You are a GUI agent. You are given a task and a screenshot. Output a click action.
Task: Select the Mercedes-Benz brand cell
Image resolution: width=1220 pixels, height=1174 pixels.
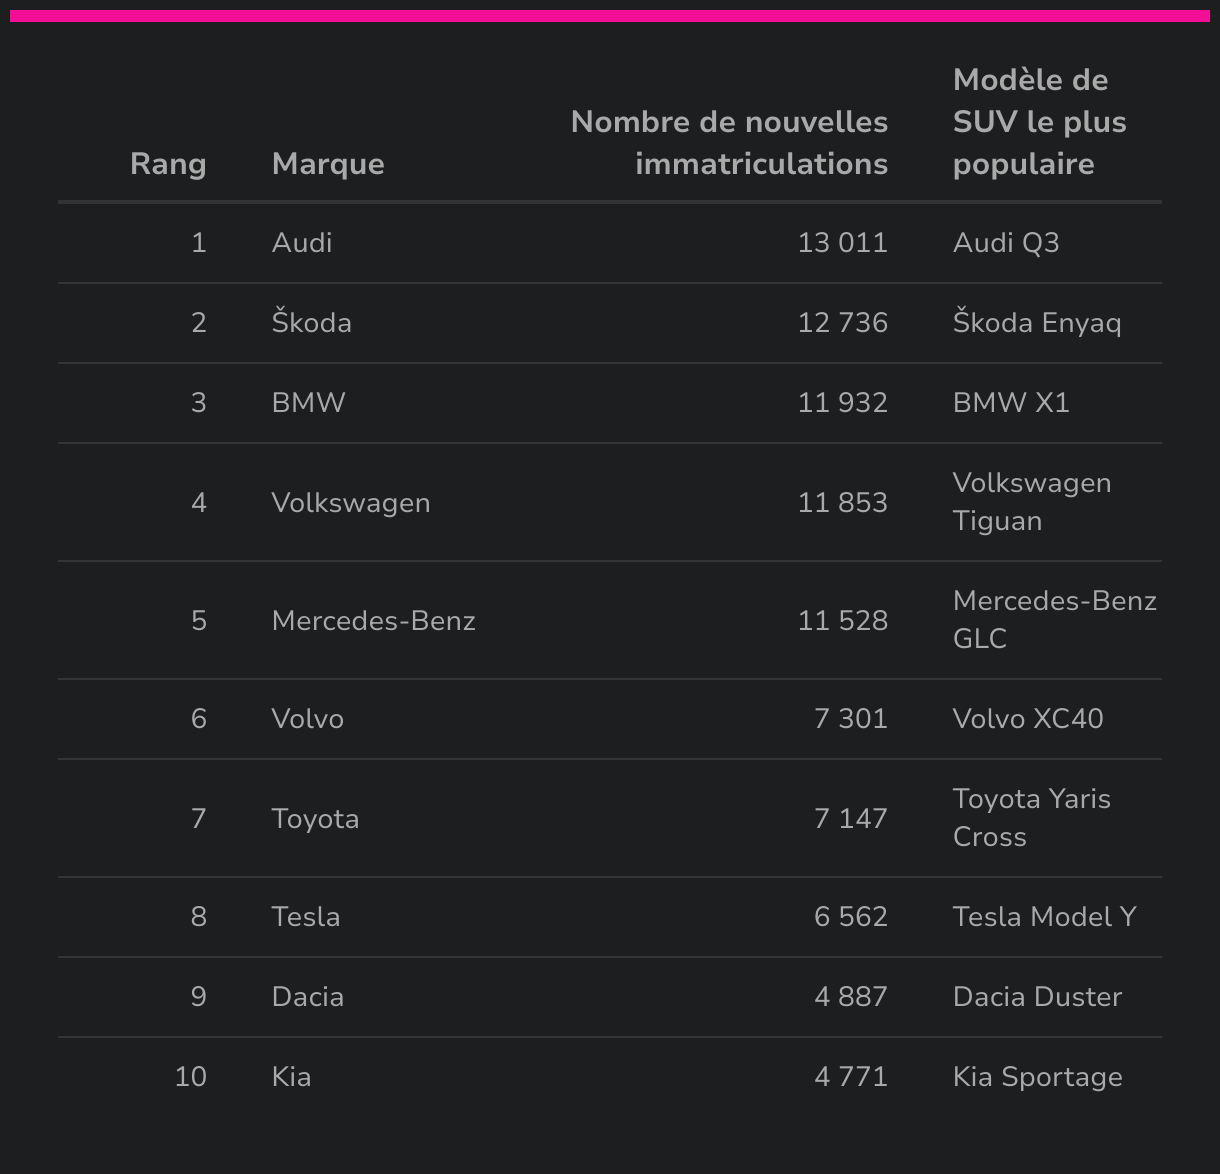[x=373, y=621]
